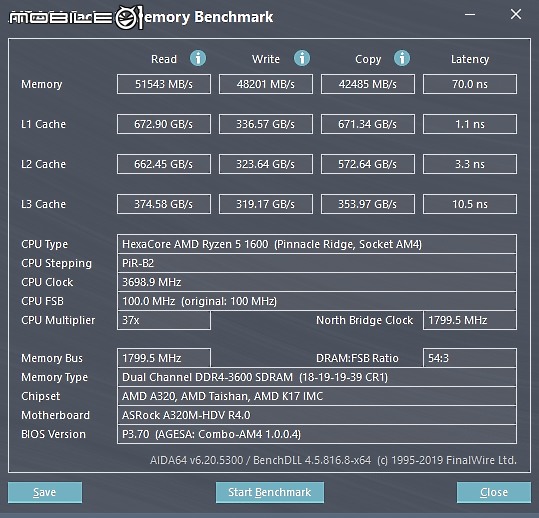
Task: Close window with the title bar X
Action: (x=516, y=14)
